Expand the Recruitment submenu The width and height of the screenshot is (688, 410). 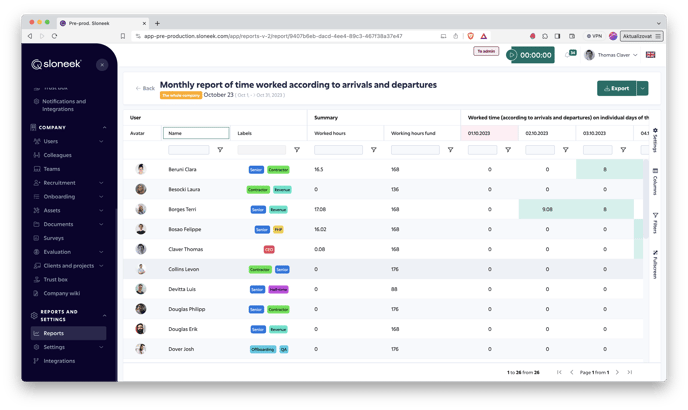pos(101,183)
